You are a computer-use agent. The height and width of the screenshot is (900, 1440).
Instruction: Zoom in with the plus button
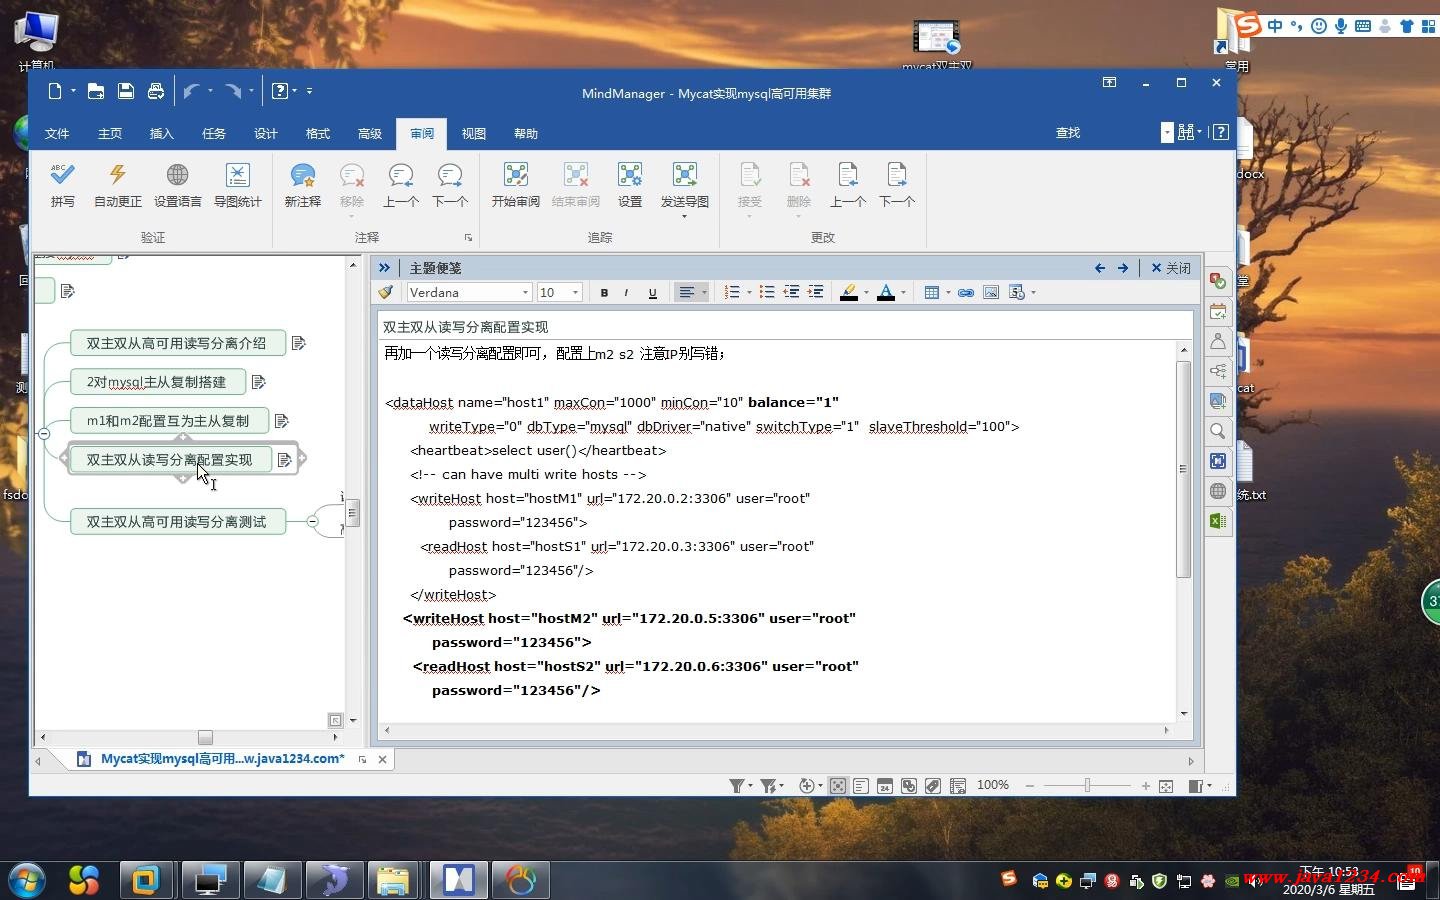[1146, 786]
